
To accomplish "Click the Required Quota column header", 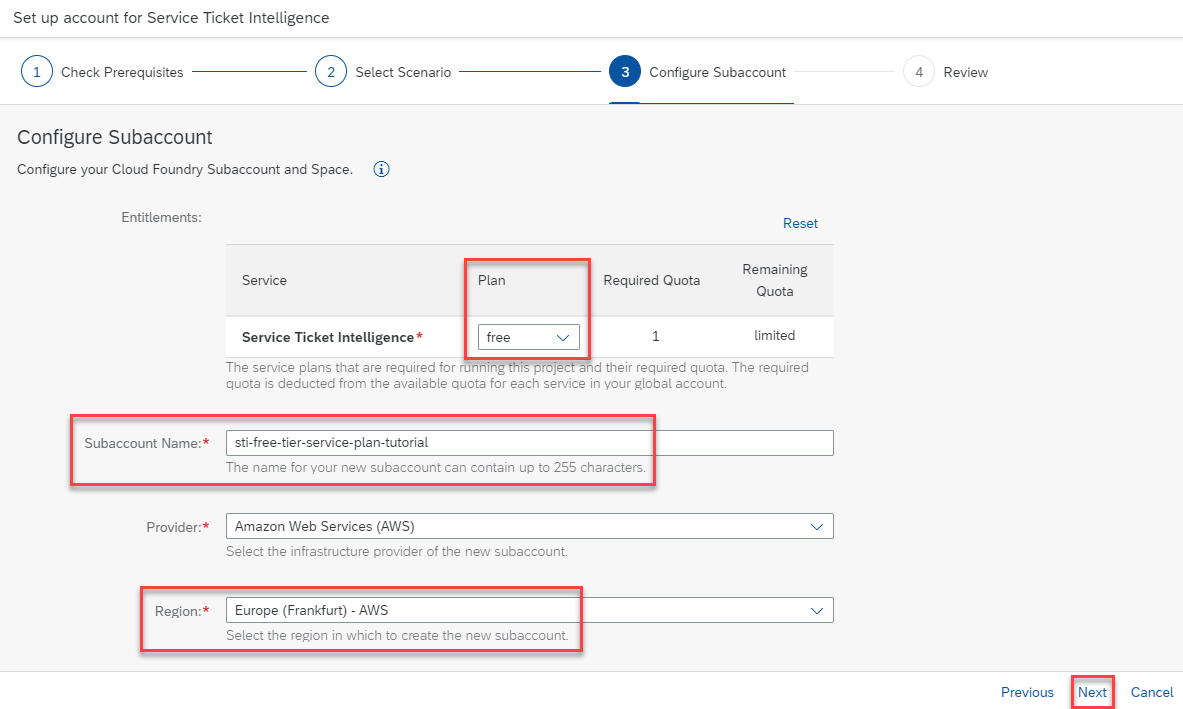I will [x=652, y=280].
